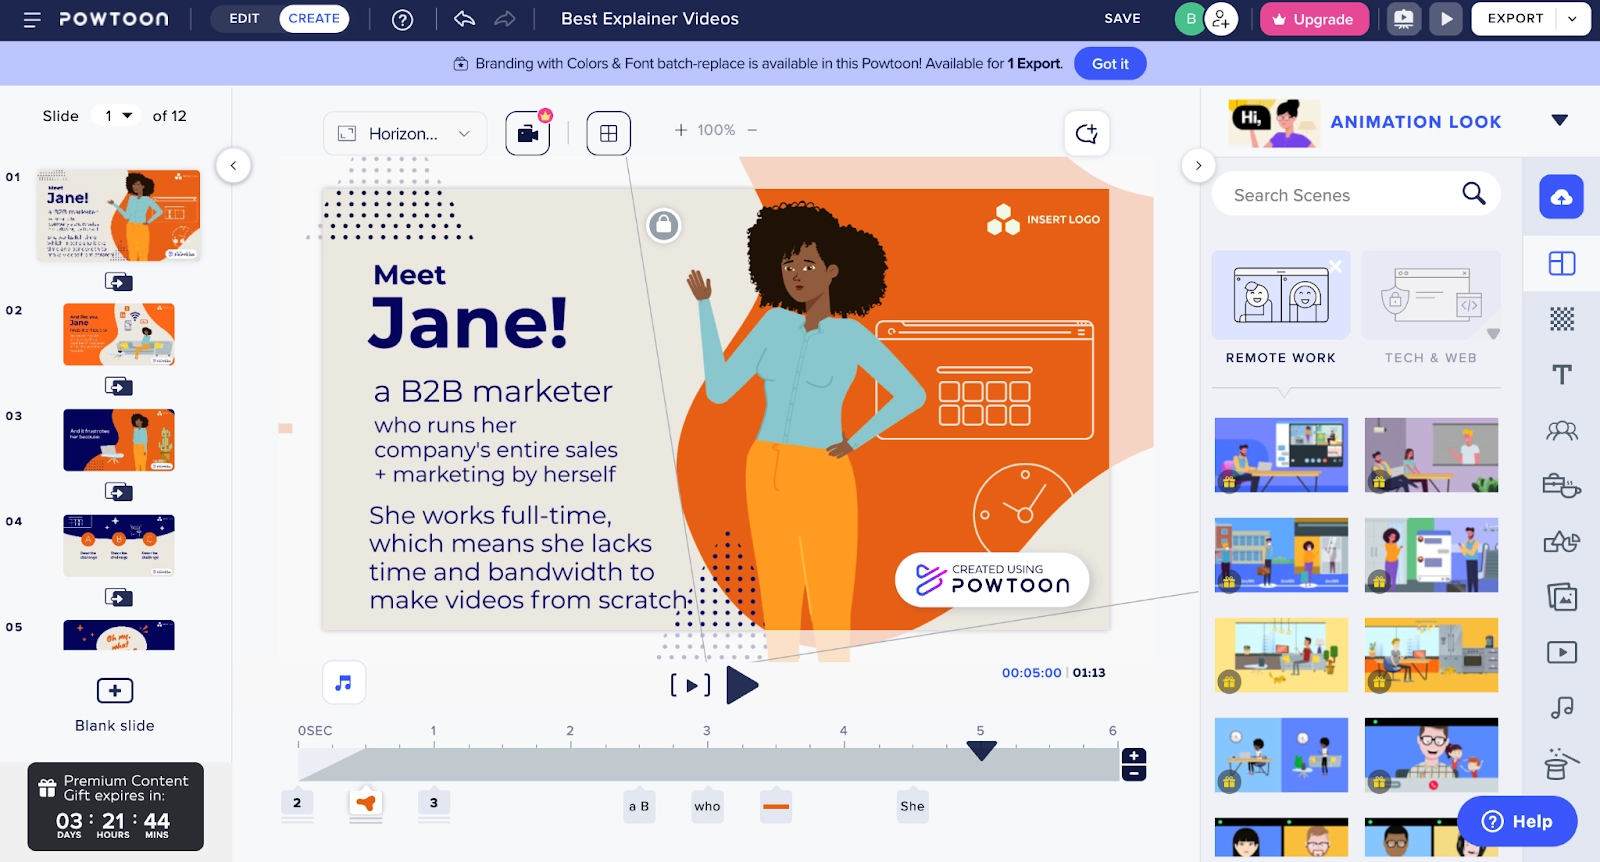Viewport: 1600px width, 862px height.
Task: Play the Powtoon from timeline
Action: tap(742, 686)
